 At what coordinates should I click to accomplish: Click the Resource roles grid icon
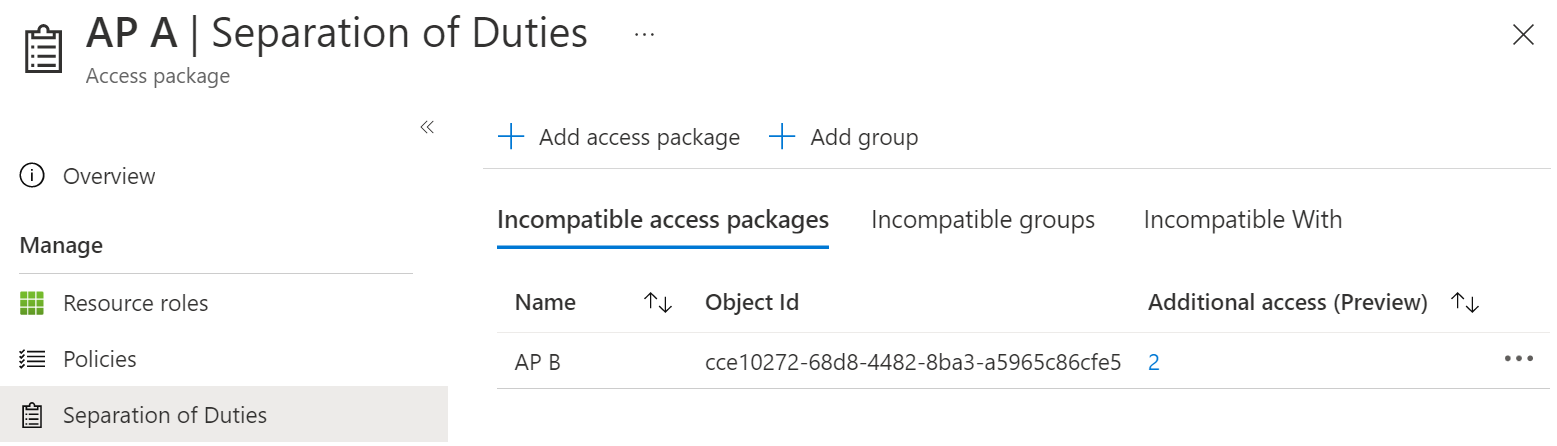[32, 303]
